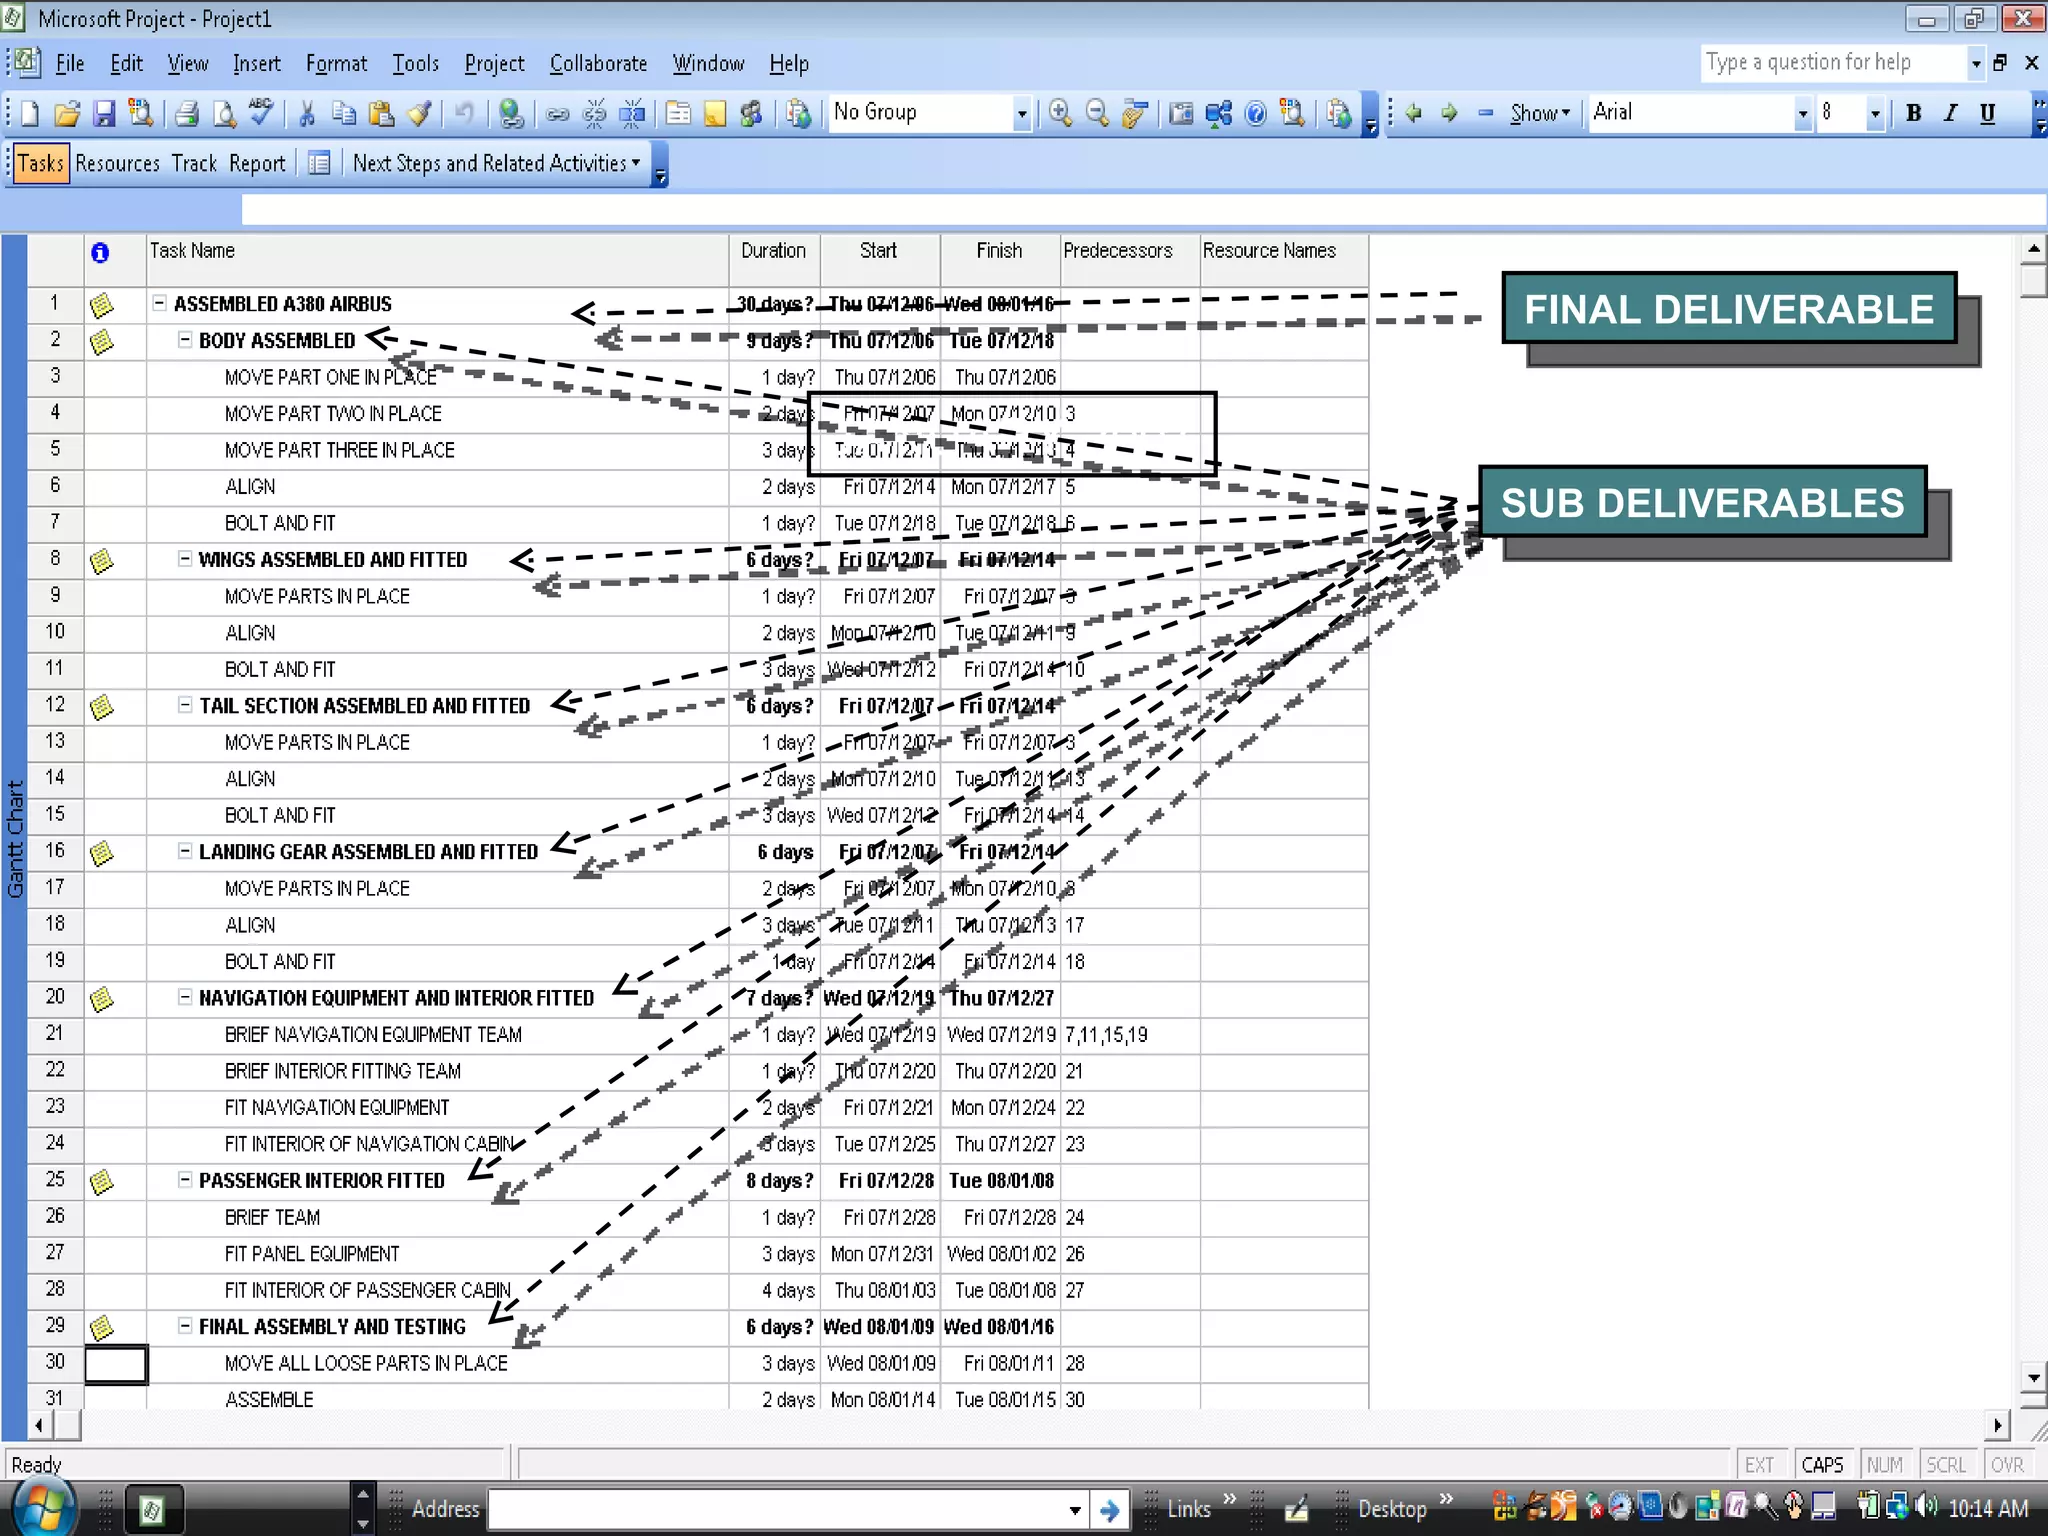Select the Report guide button
Screen dimensions: 2048x1536
point(257,163)
